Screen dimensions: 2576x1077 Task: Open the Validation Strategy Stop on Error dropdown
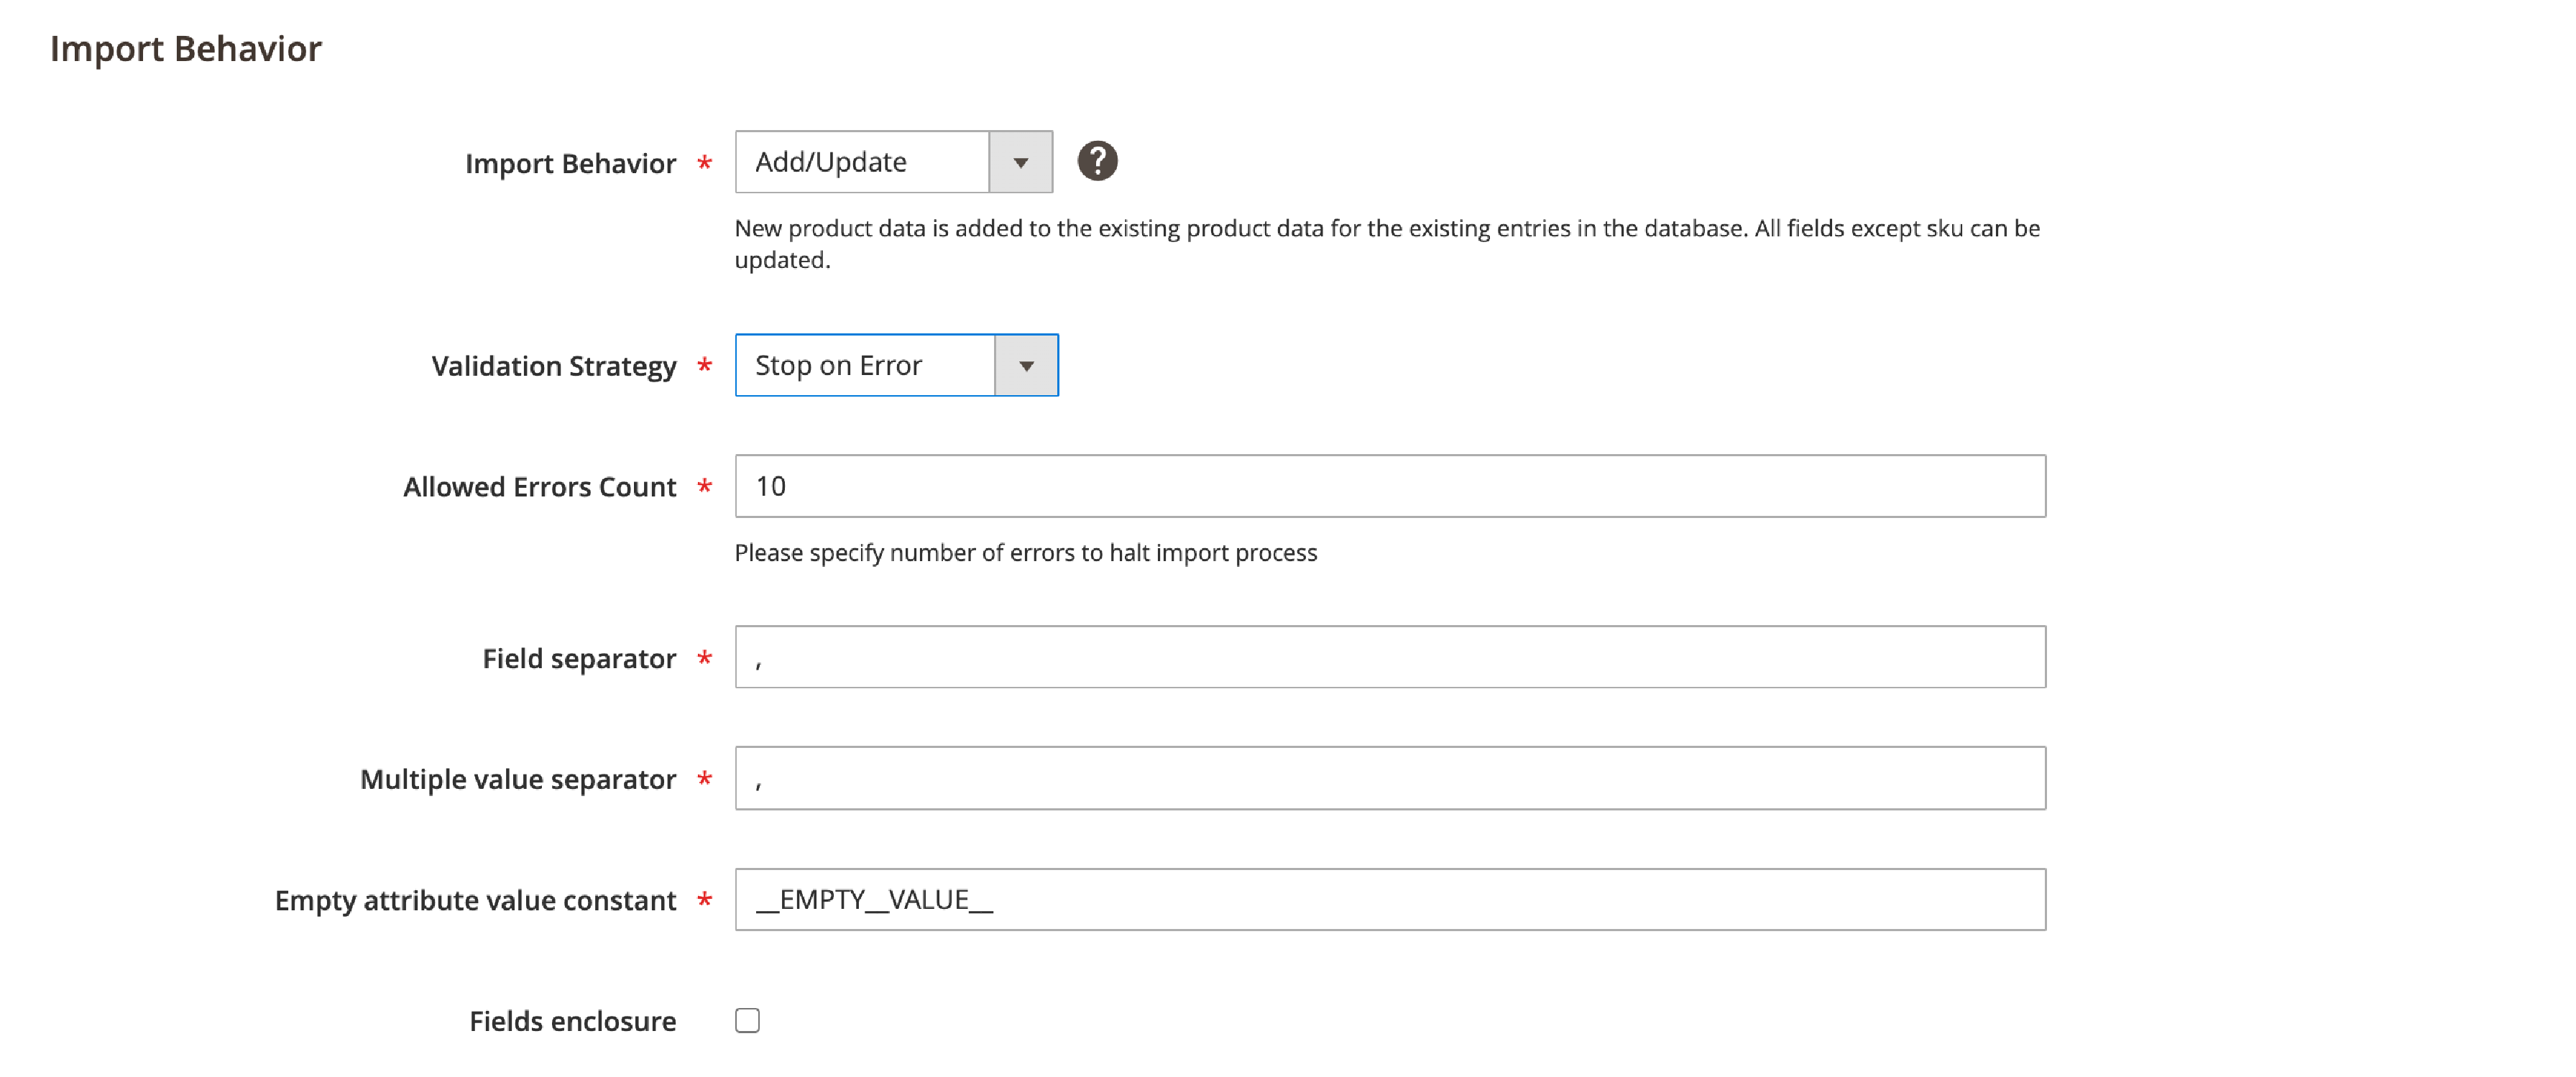pyautogui.click(x=896, y=365)
